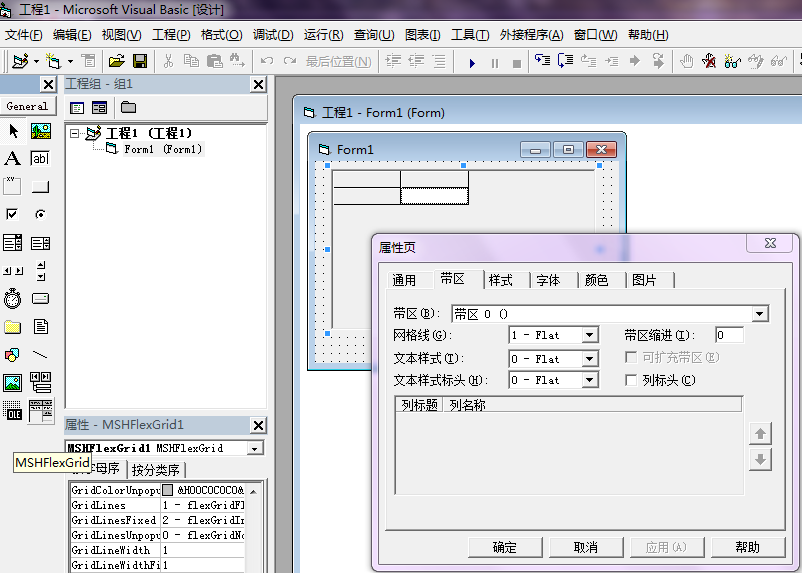
Task: Open dropdown arrow beside Add Form icon
Action: tap(70, 61)
